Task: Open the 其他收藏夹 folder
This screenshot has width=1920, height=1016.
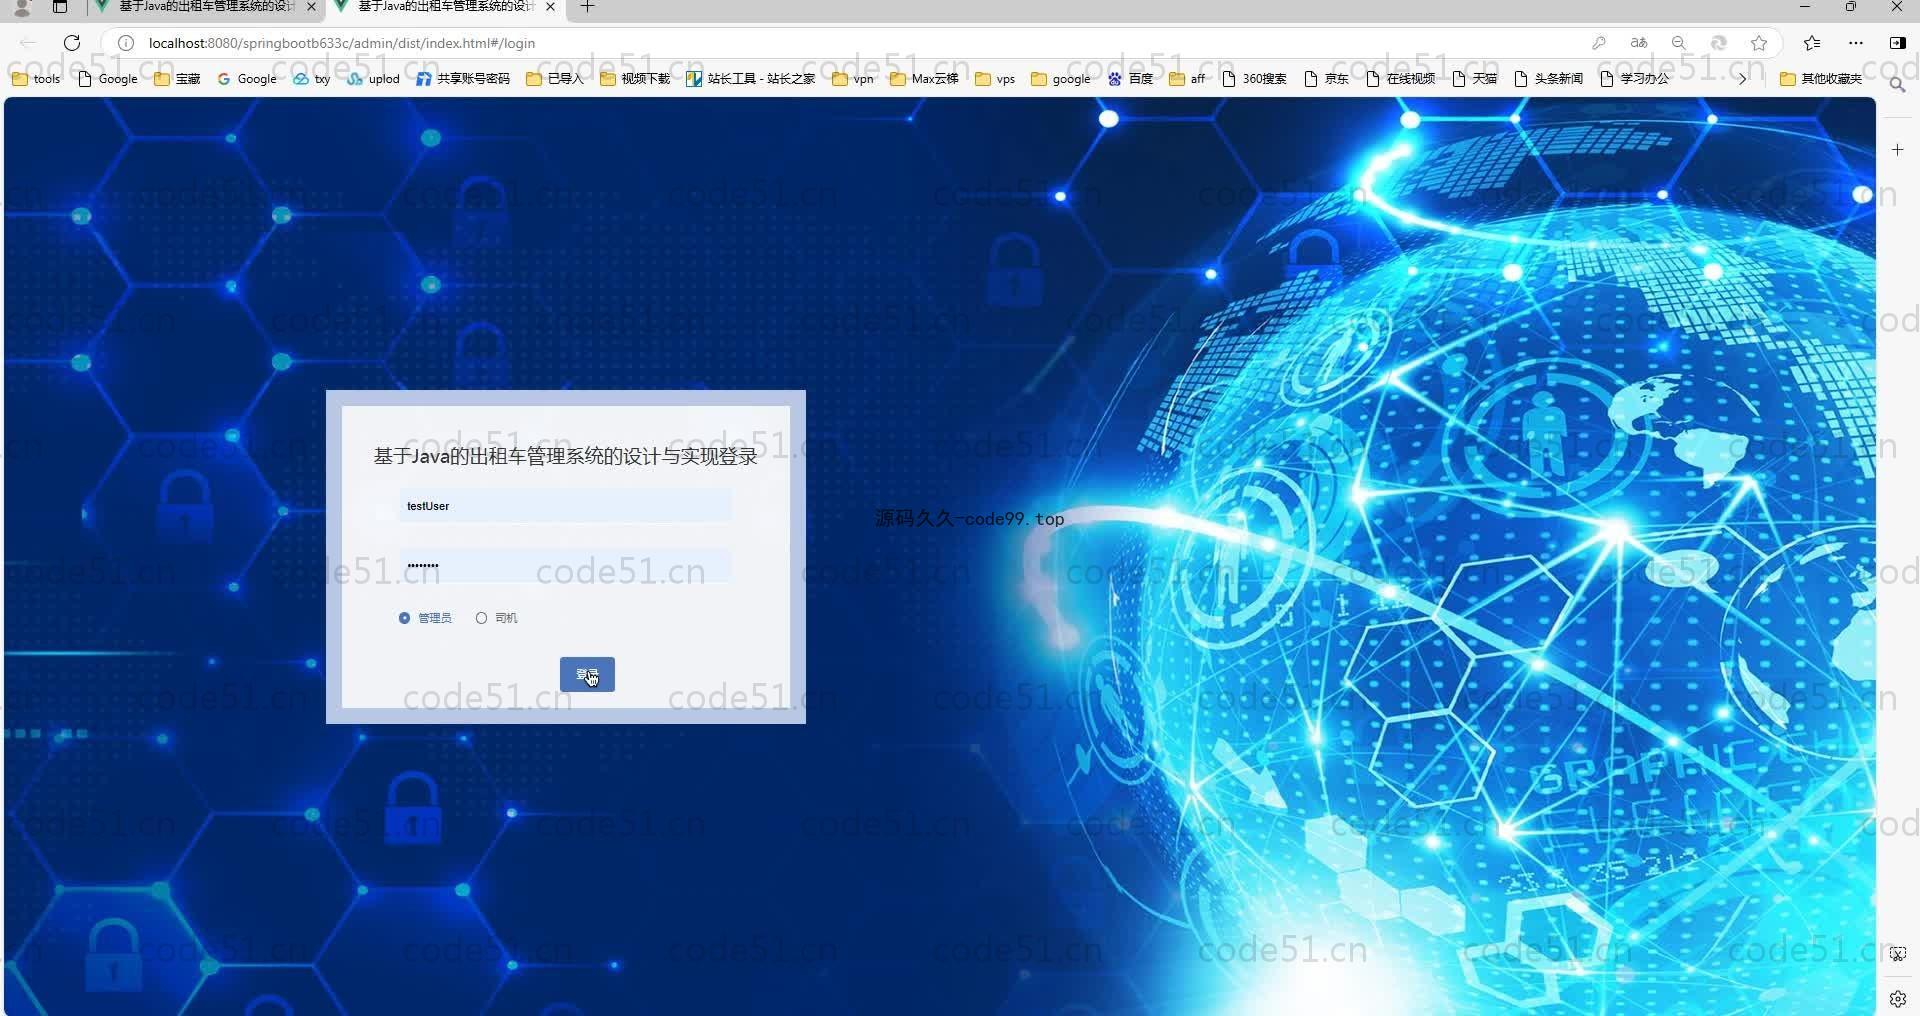Action: [1821, 79]
